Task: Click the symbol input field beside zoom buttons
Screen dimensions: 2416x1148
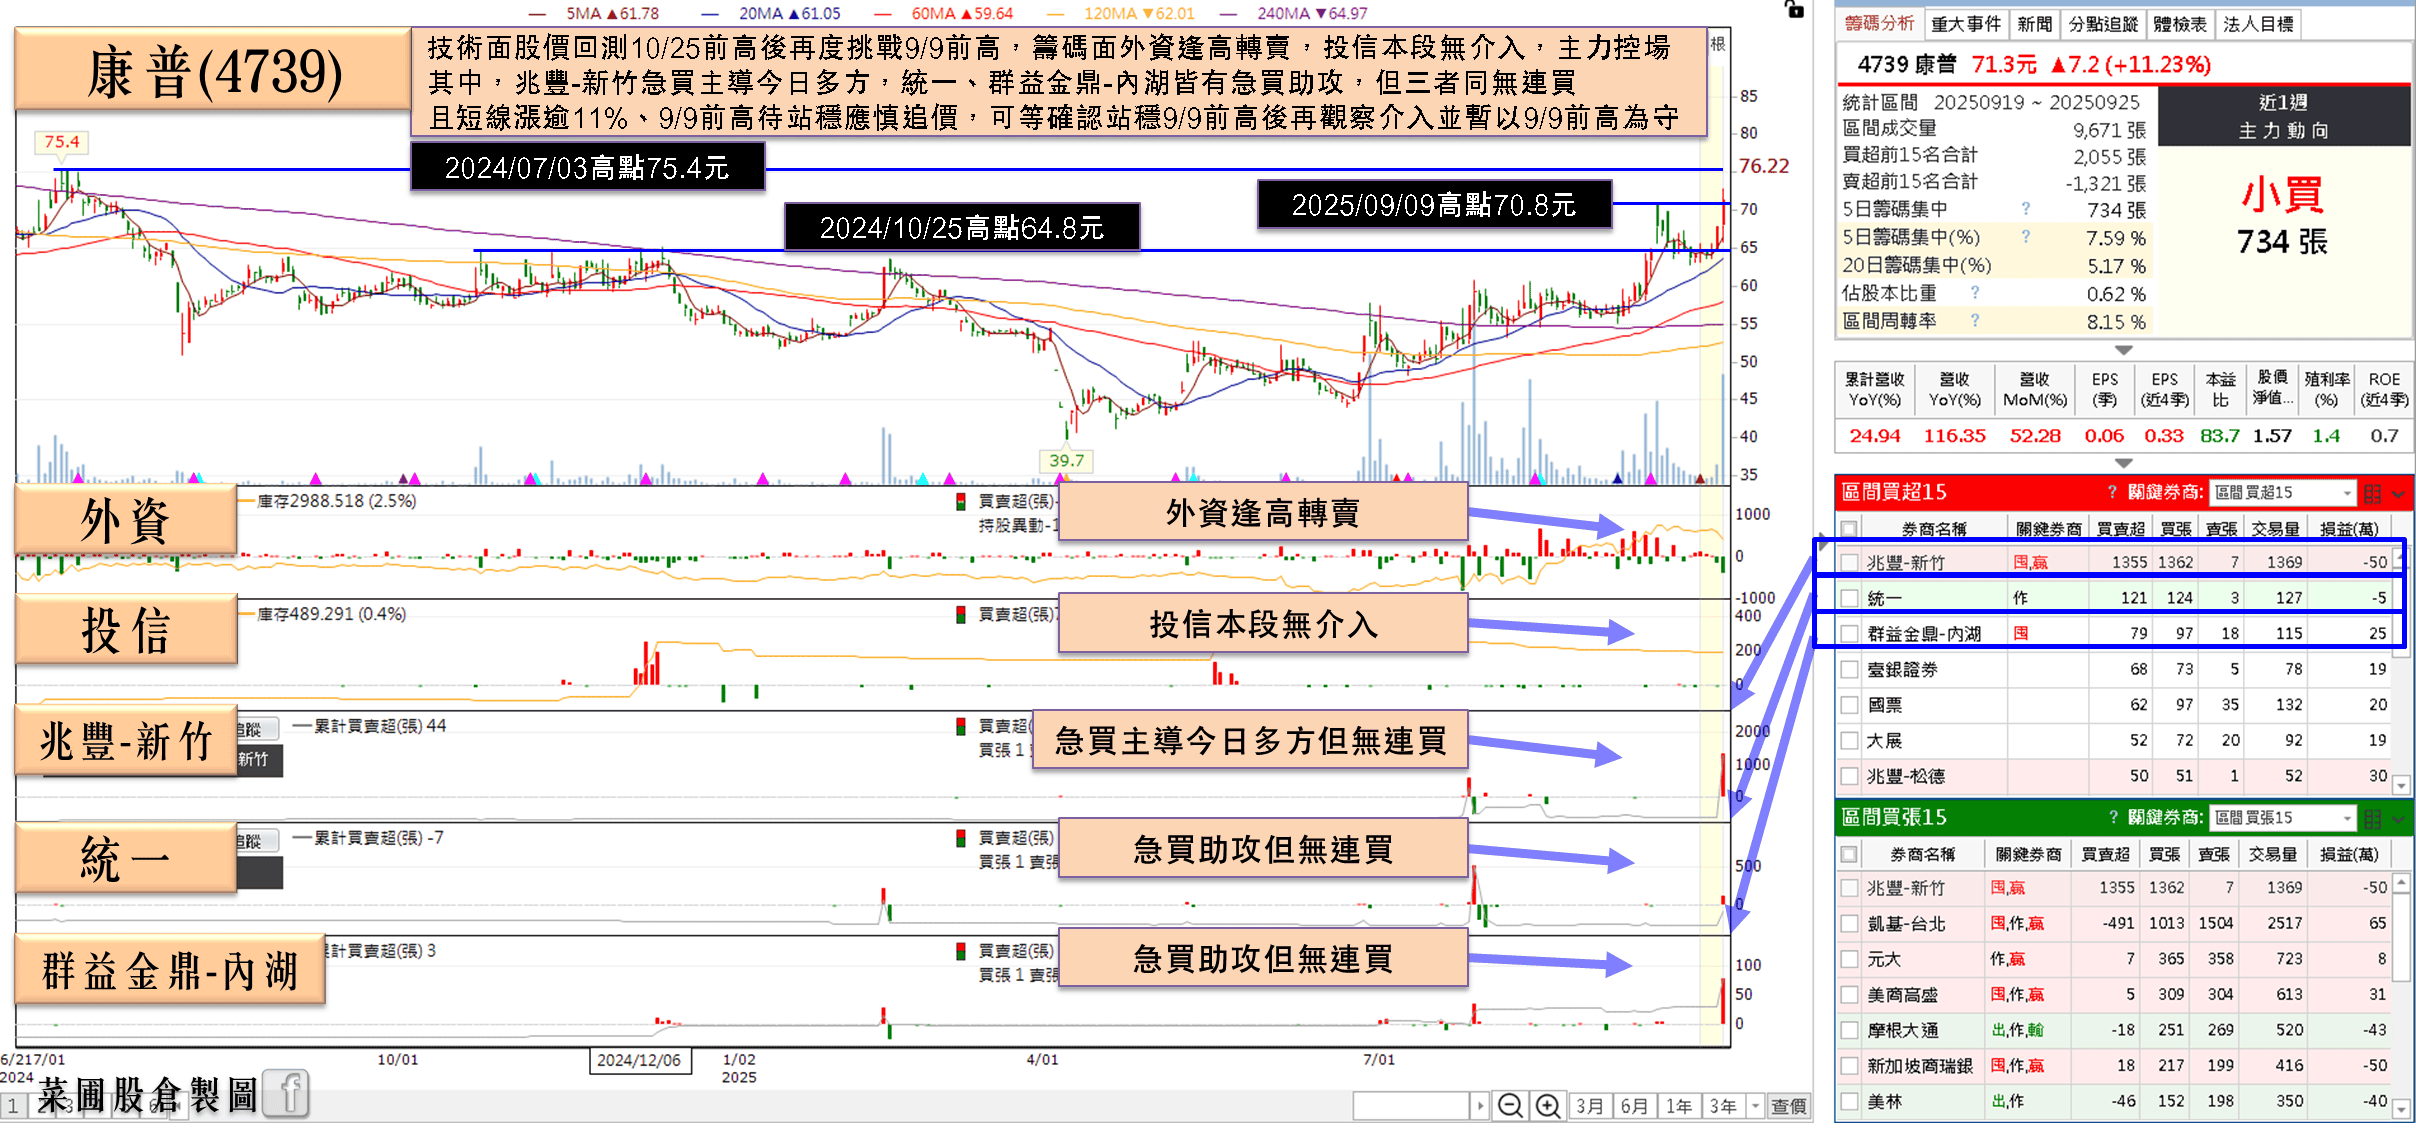Action: click(x=1411, y=1106)
